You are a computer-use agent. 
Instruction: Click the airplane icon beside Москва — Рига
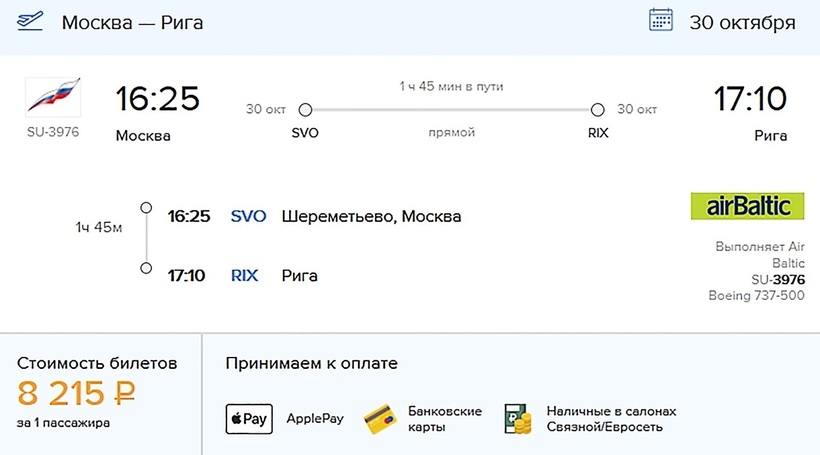[32, 21]
